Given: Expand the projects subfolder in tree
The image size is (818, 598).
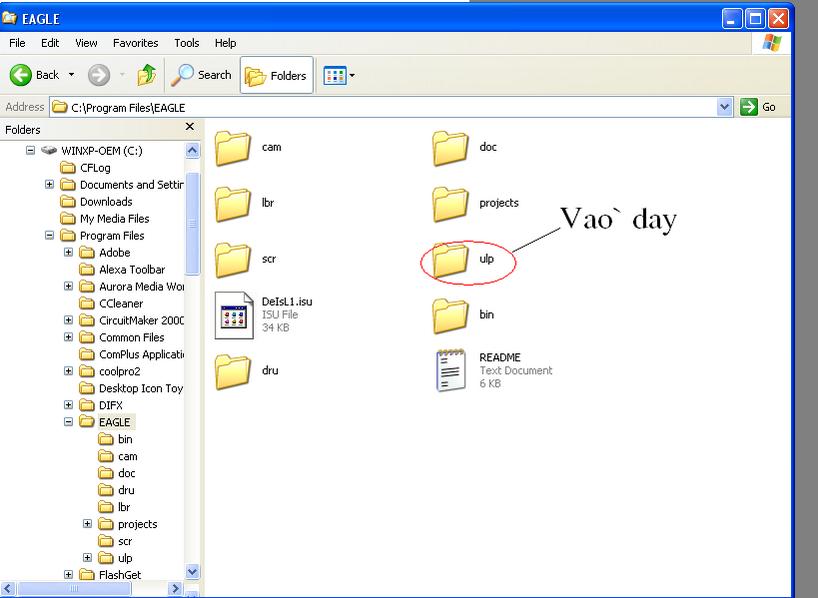Looking at the screenshot, I should tap(88, 523).
